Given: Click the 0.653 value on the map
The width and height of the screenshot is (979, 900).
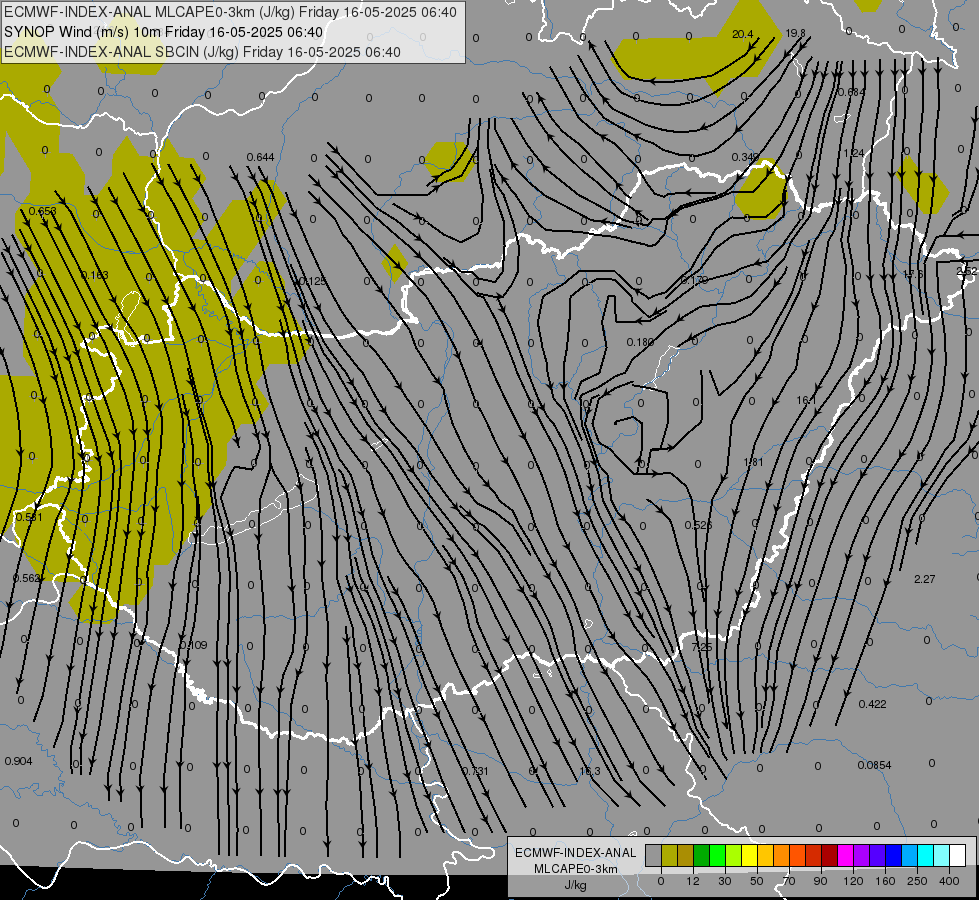Looking at the screenshot, I should [42, 211].
